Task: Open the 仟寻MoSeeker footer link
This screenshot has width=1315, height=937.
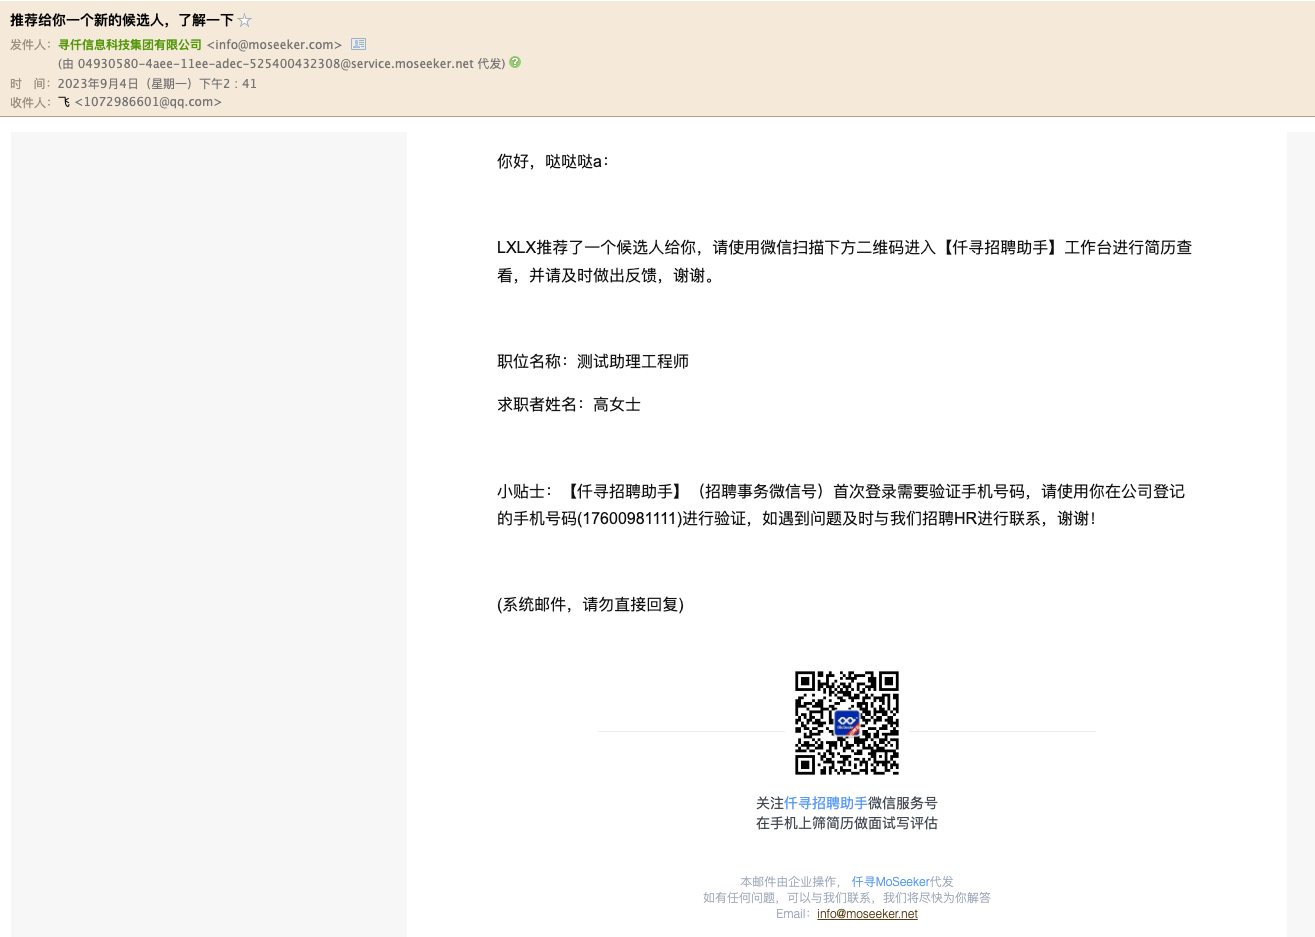Action: click(x=890, y=882)
